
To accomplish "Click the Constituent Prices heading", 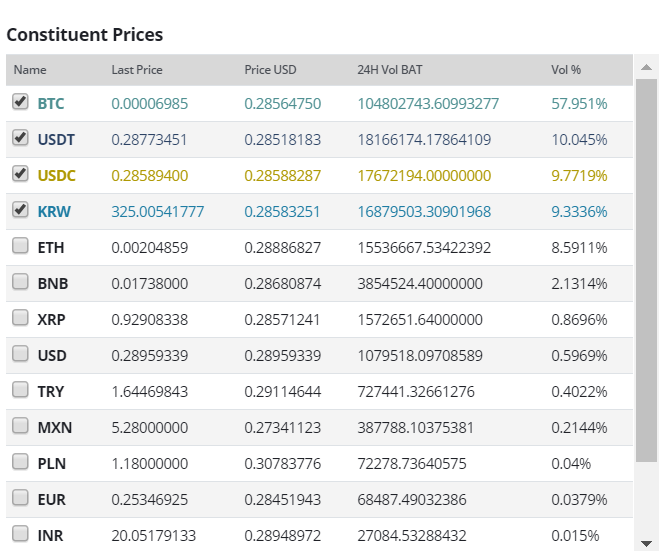I will click(x=85, y=35).
